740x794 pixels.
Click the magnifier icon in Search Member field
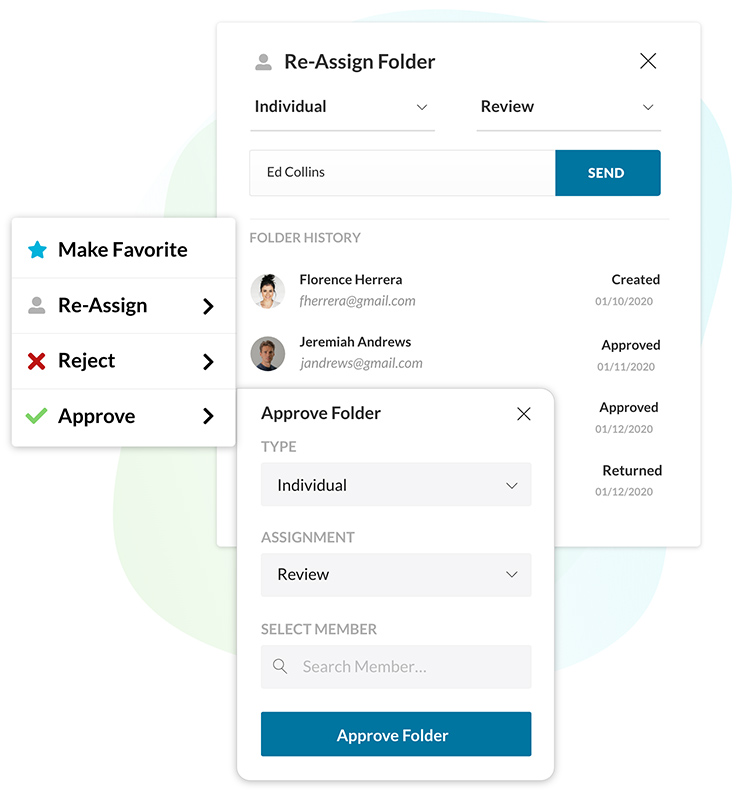(280, 667)
